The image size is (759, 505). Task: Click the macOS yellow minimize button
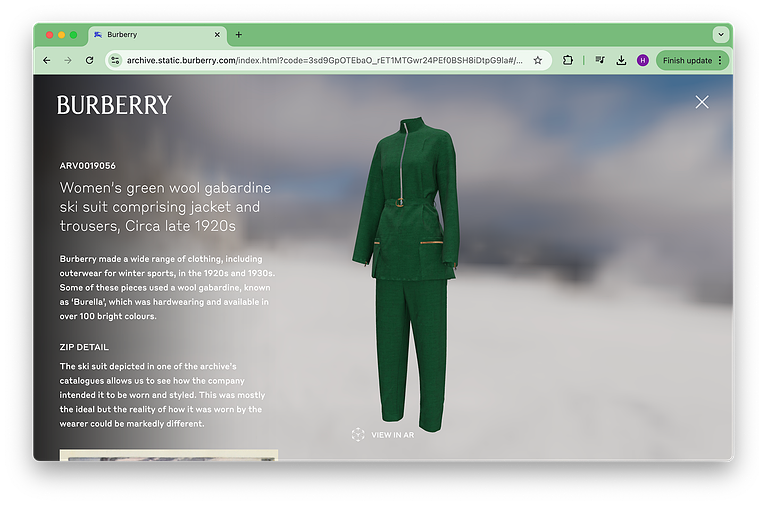point(61,35)
